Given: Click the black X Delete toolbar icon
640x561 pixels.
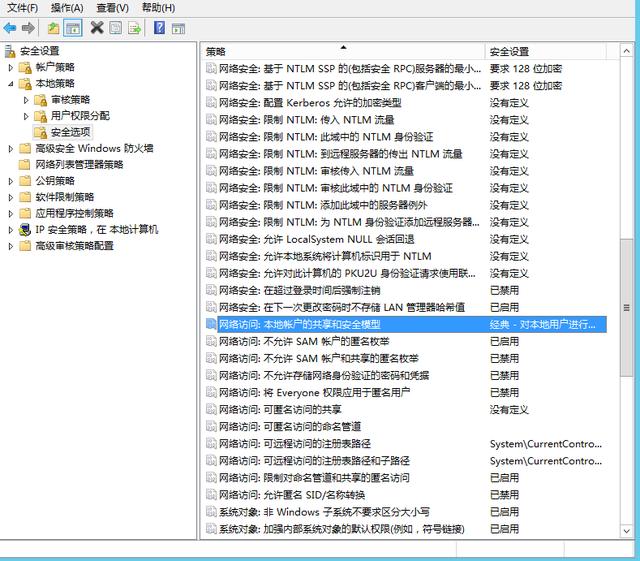Looking at the screenshot, I should (x=97, y=28).
